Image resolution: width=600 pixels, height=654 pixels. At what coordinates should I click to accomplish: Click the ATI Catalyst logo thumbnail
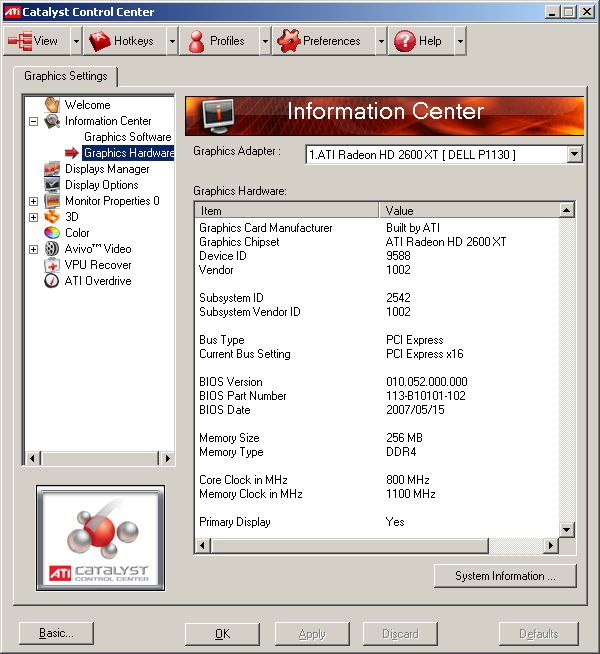pos(100,538)
